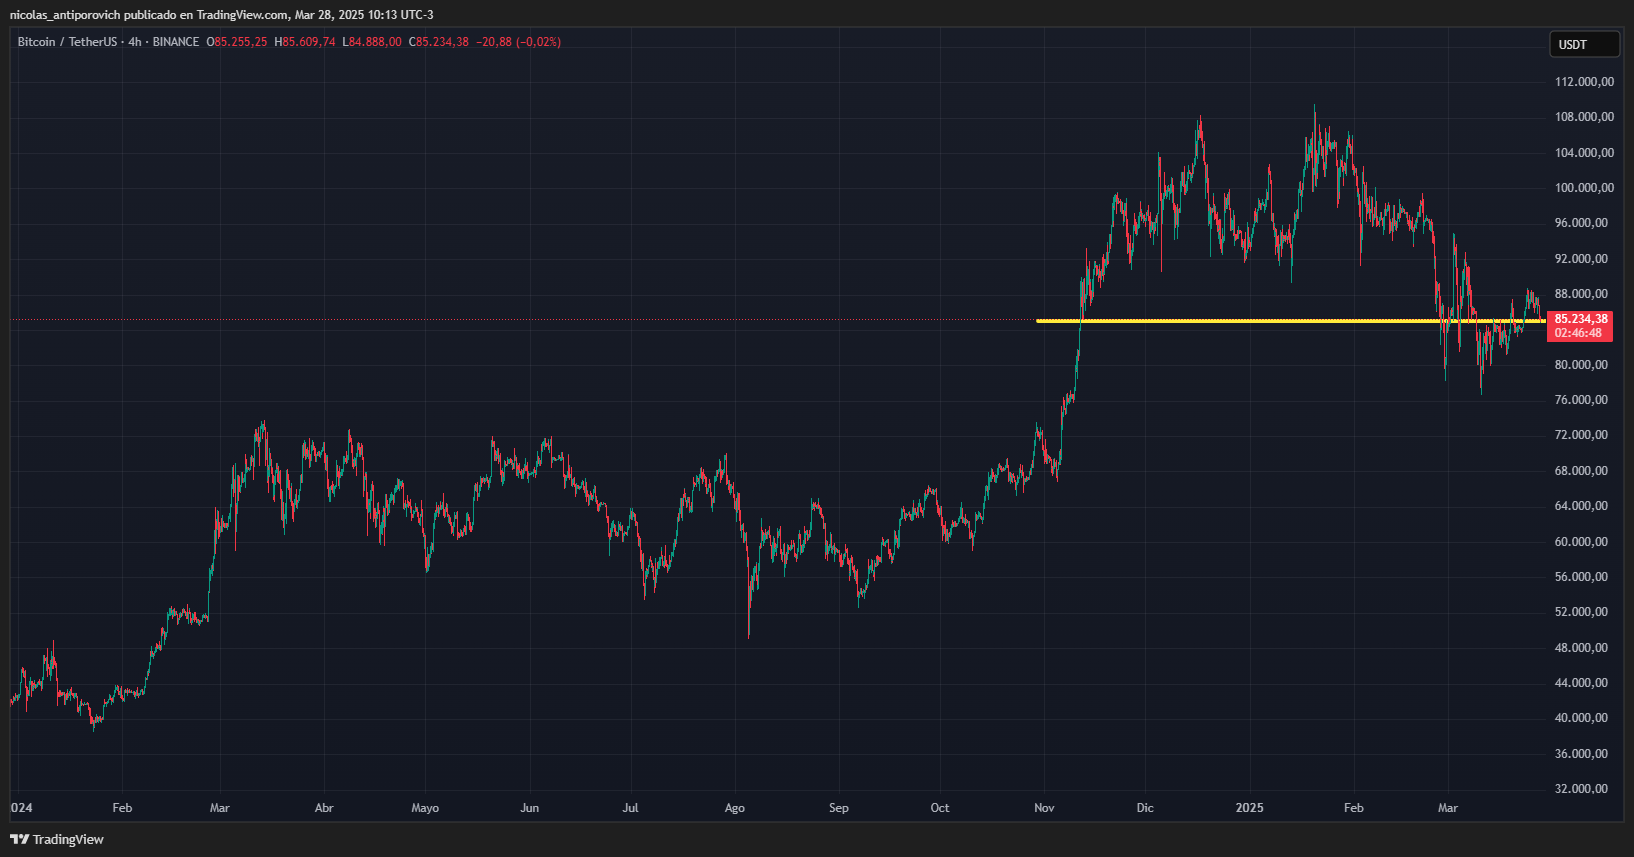Click the 36.000,00 price axis label
1634x857 pixels.
click(x=1581, y=754)
